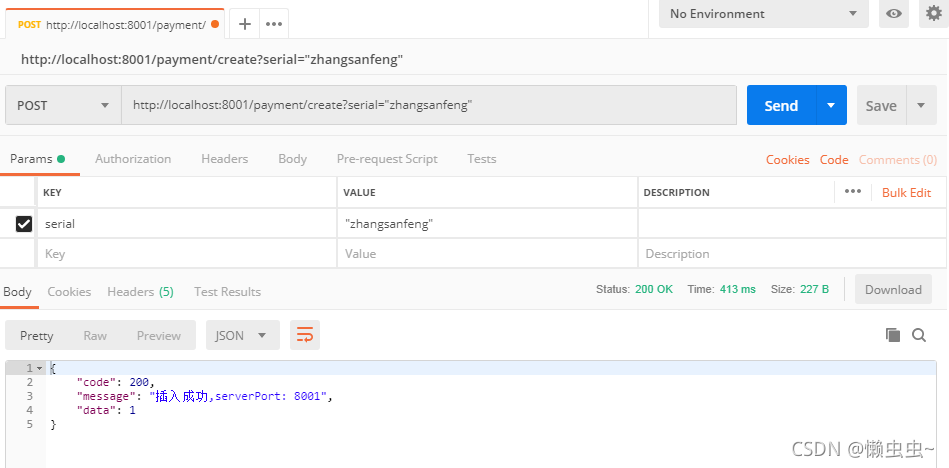Open the request Headers tab
This screenshot has width=949, height=468.
click(225, 159)
